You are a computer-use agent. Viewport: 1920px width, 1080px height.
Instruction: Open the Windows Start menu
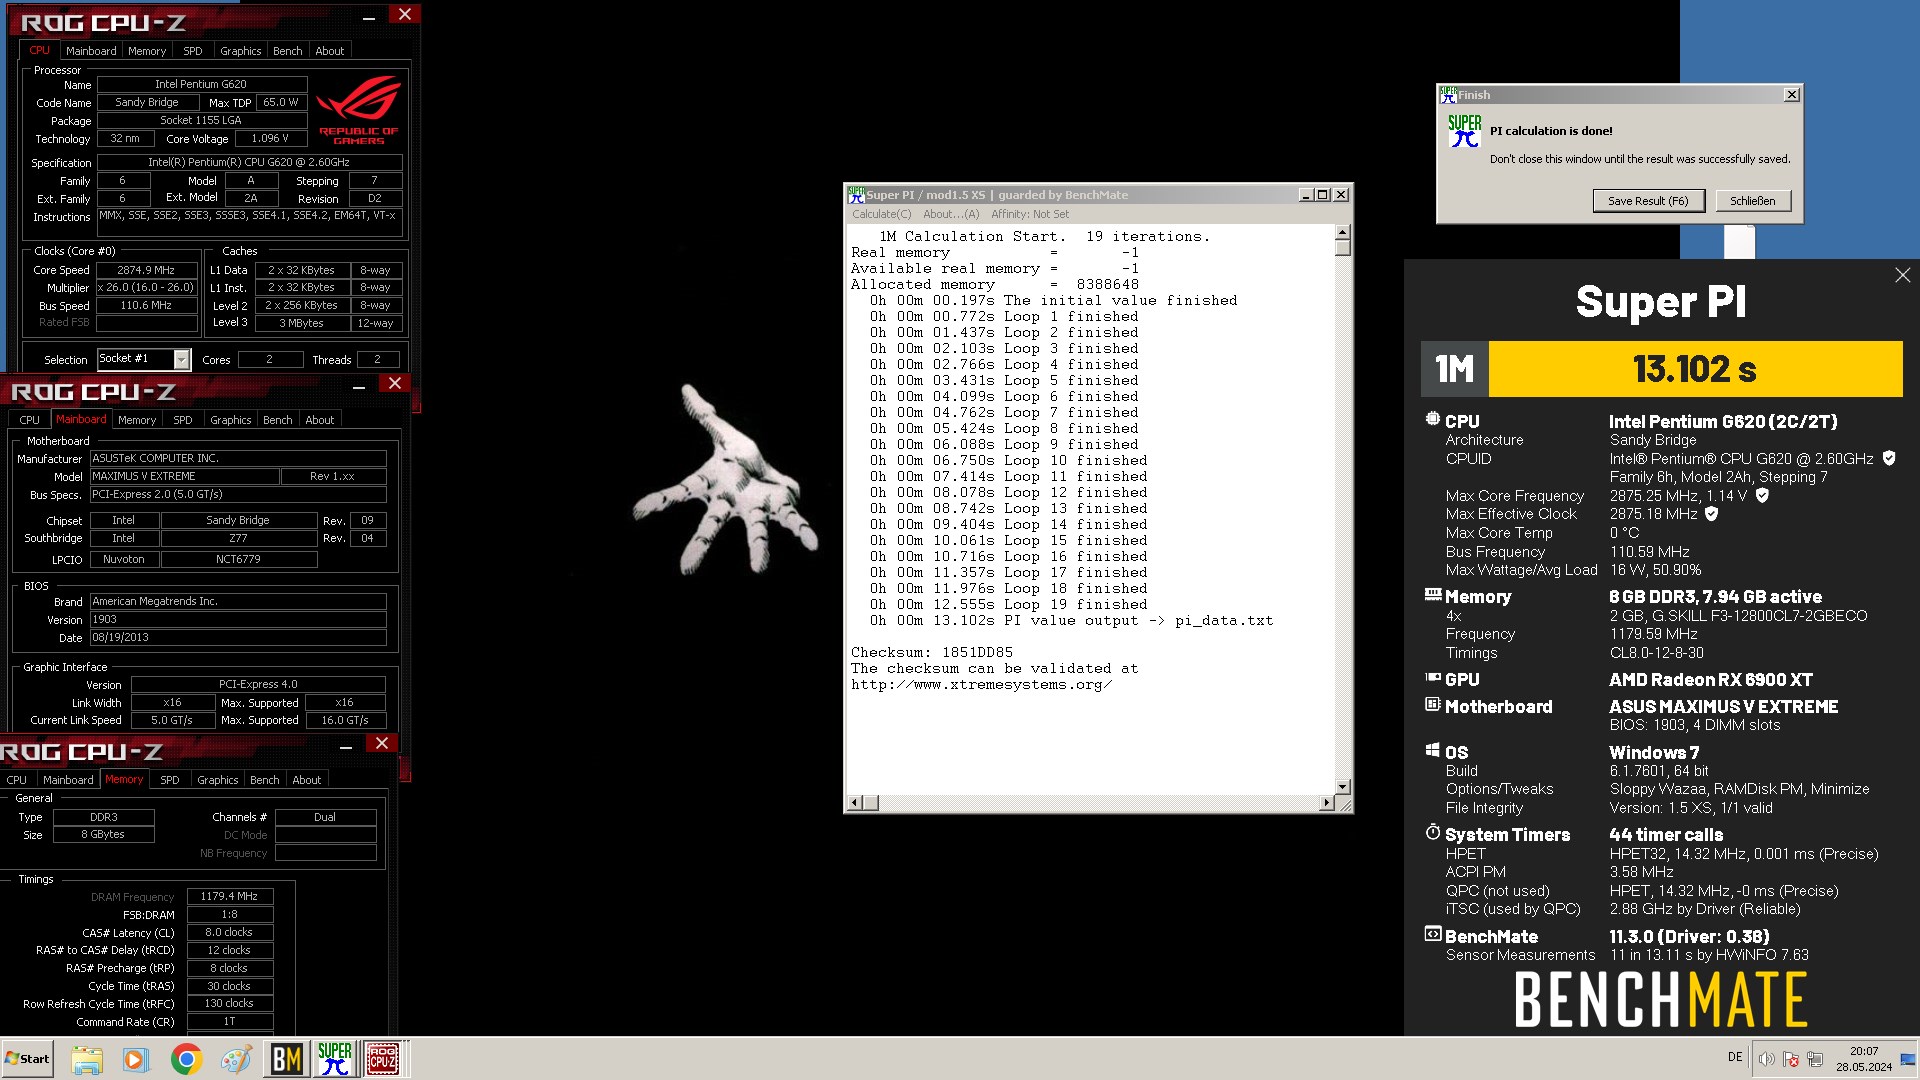pyautogui.click(x=27, y=1059)
